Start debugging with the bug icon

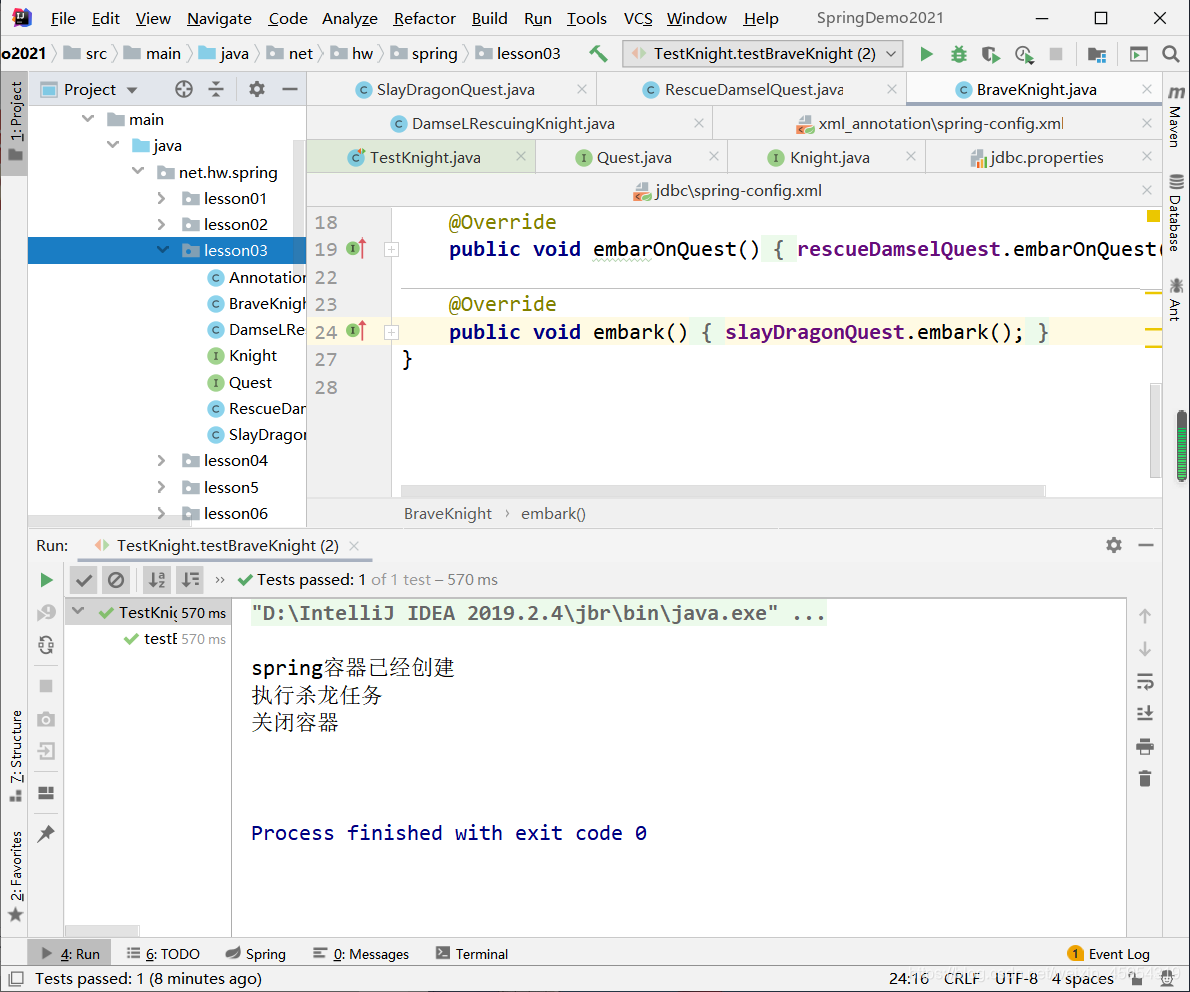pyautogui.click(x=959, y=54)
